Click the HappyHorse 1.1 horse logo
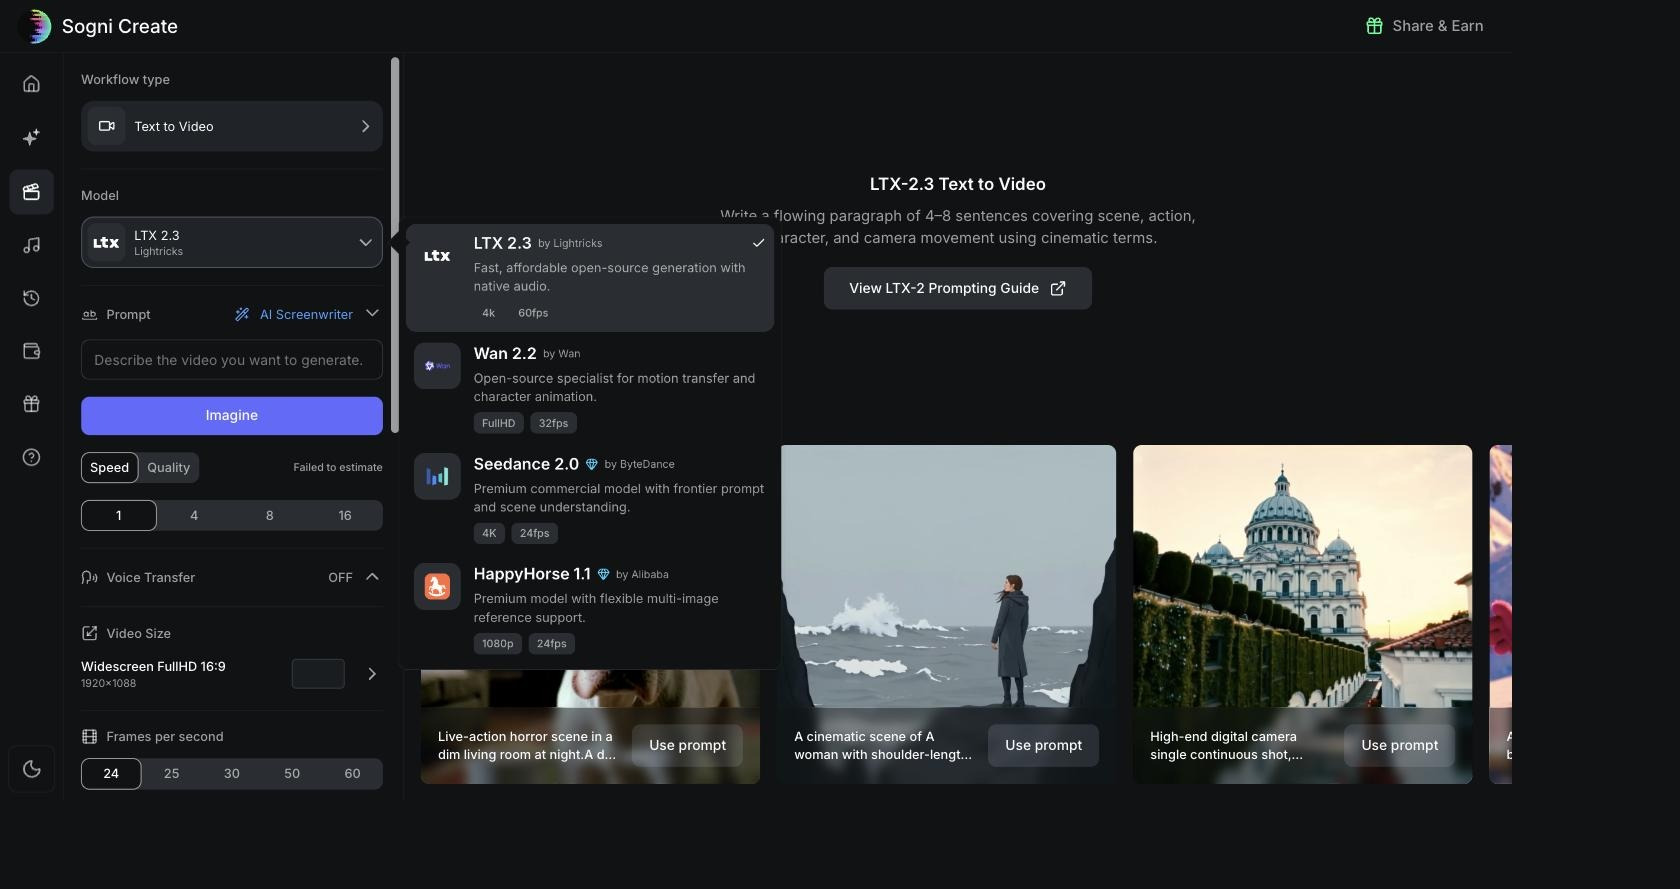The height and width of the screenshot is (889, 1680). point(437,586)
